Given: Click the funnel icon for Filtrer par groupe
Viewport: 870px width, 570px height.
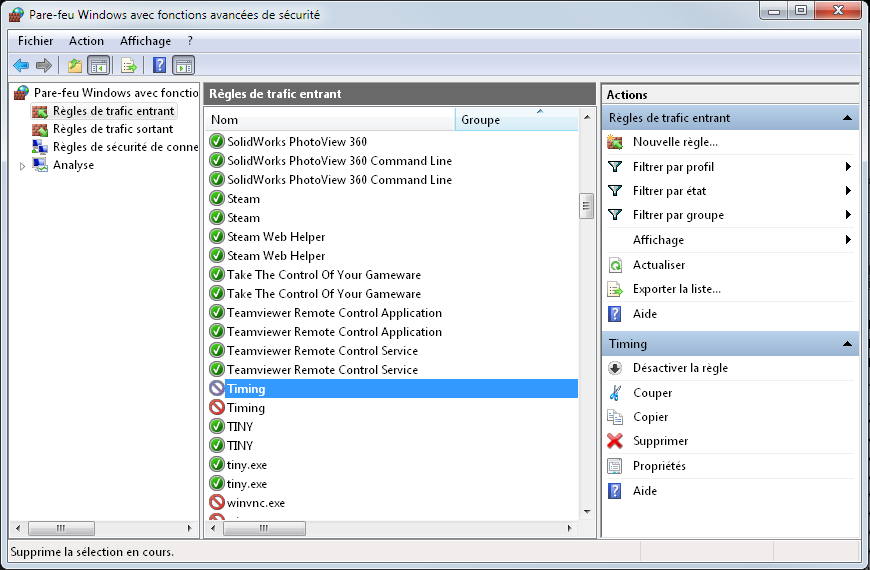Looking at the screenshot, I should 615,215.
